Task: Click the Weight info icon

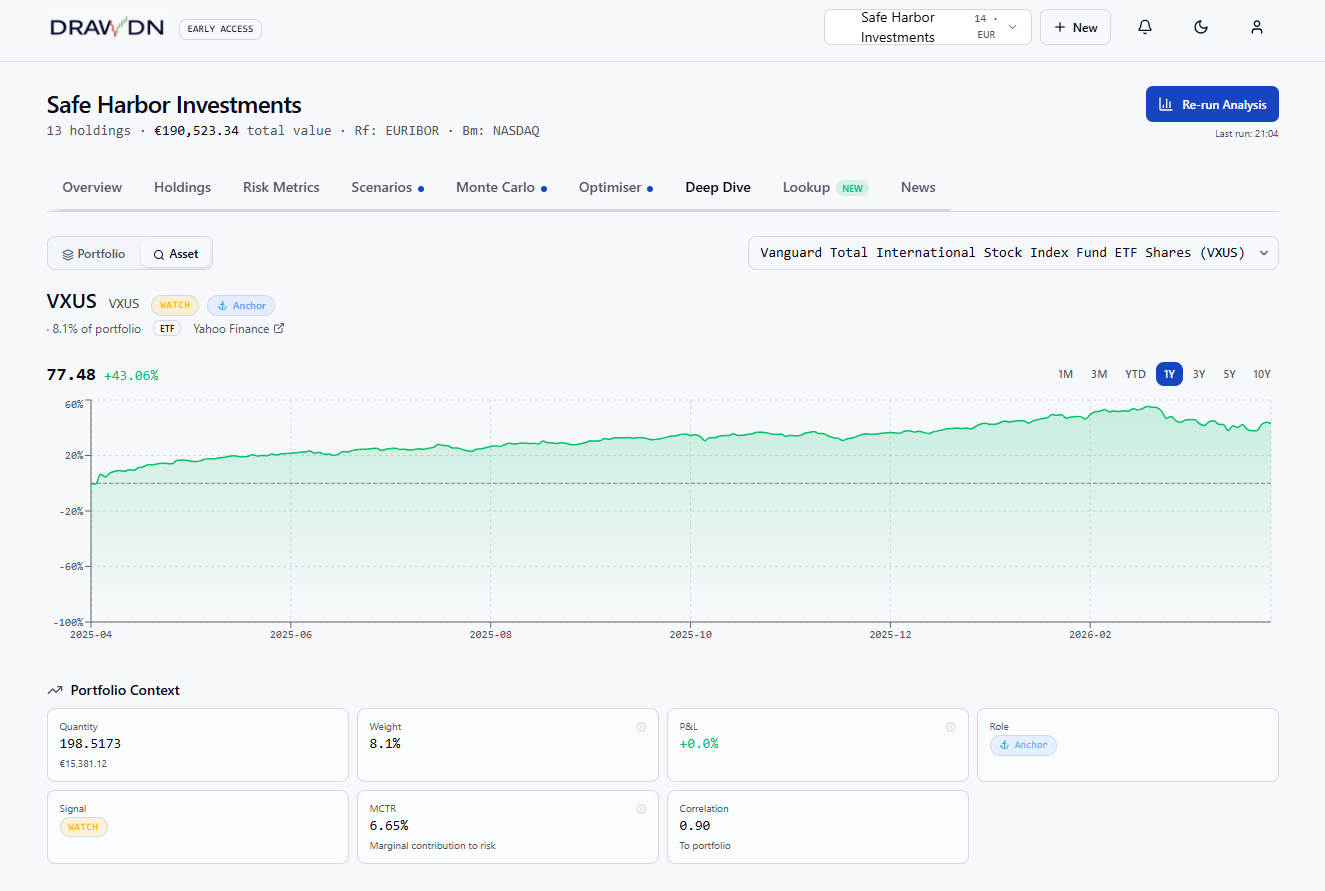Action: coord(641,727)
